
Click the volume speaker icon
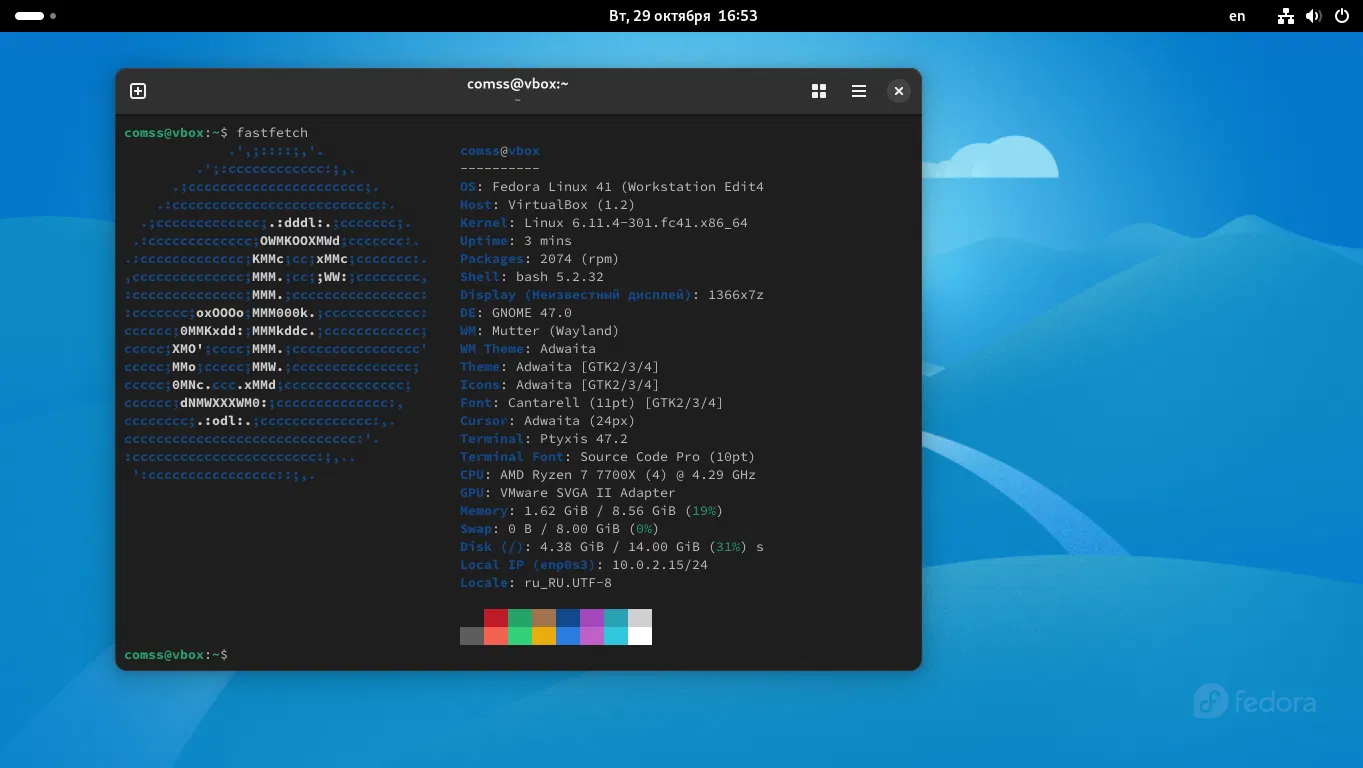(1314, 16)
